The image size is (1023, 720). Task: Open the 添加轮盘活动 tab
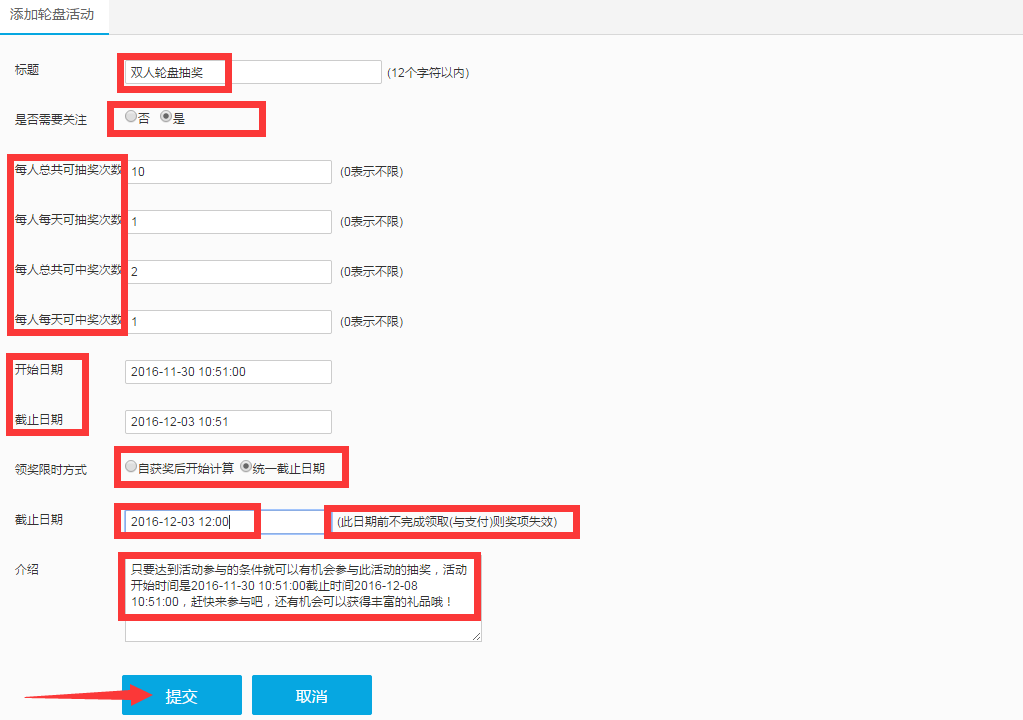[52, 16]
